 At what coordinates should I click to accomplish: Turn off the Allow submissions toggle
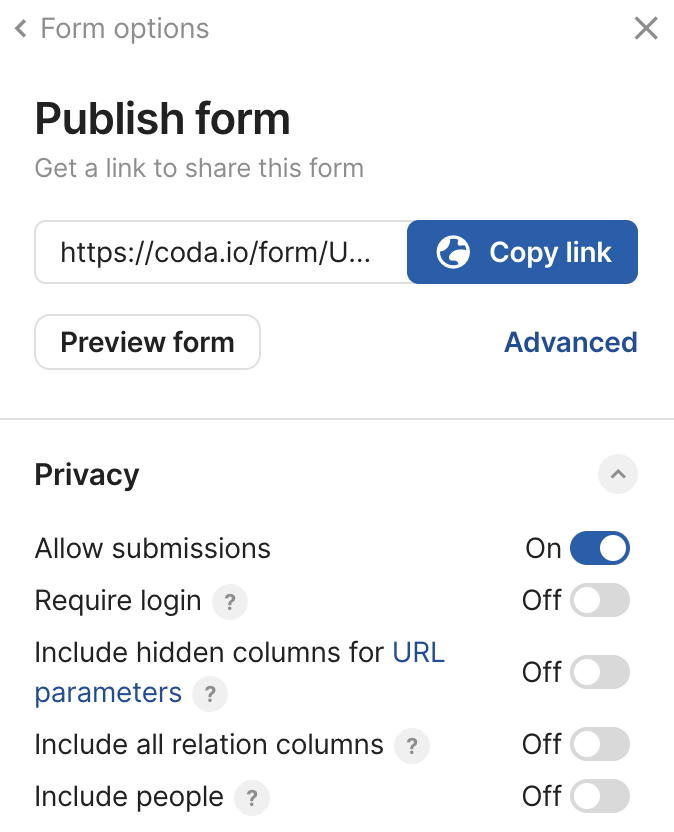click(600, 548)
